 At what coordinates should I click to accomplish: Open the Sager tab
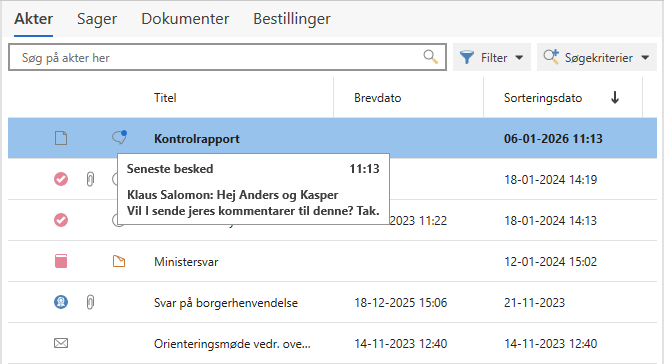point(97,19)
